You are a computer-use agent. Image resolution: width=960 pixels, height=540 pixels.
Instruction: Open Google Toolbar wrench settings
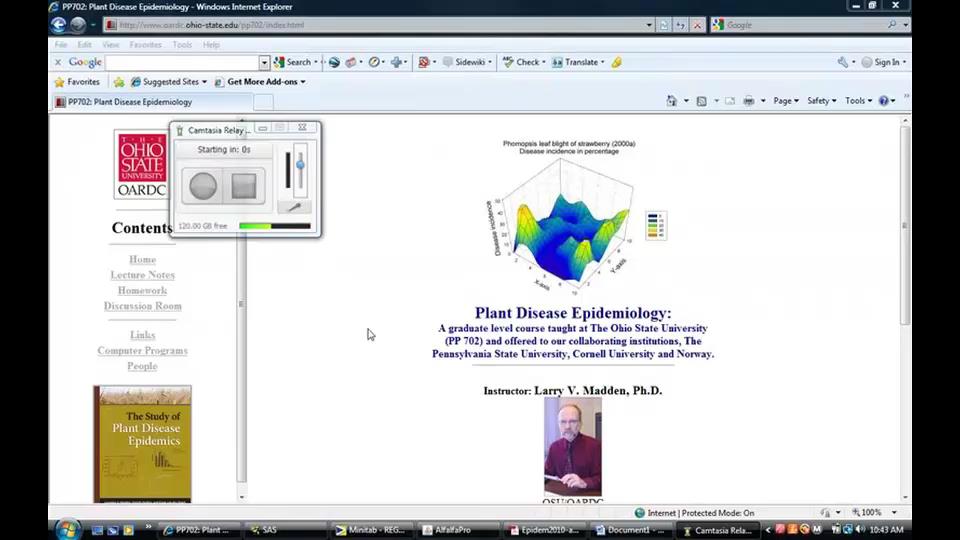[843, 62]
